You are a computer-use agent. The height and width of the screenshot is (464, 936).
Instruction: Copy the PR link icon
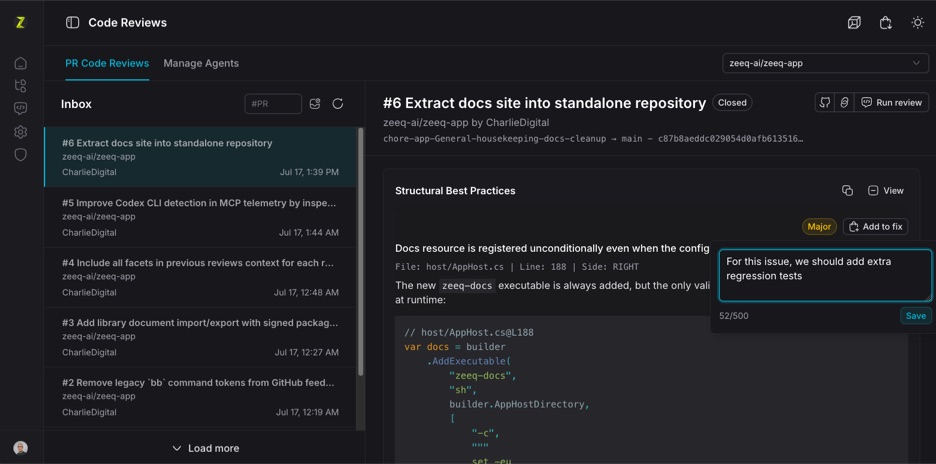(x=844, y=102)
